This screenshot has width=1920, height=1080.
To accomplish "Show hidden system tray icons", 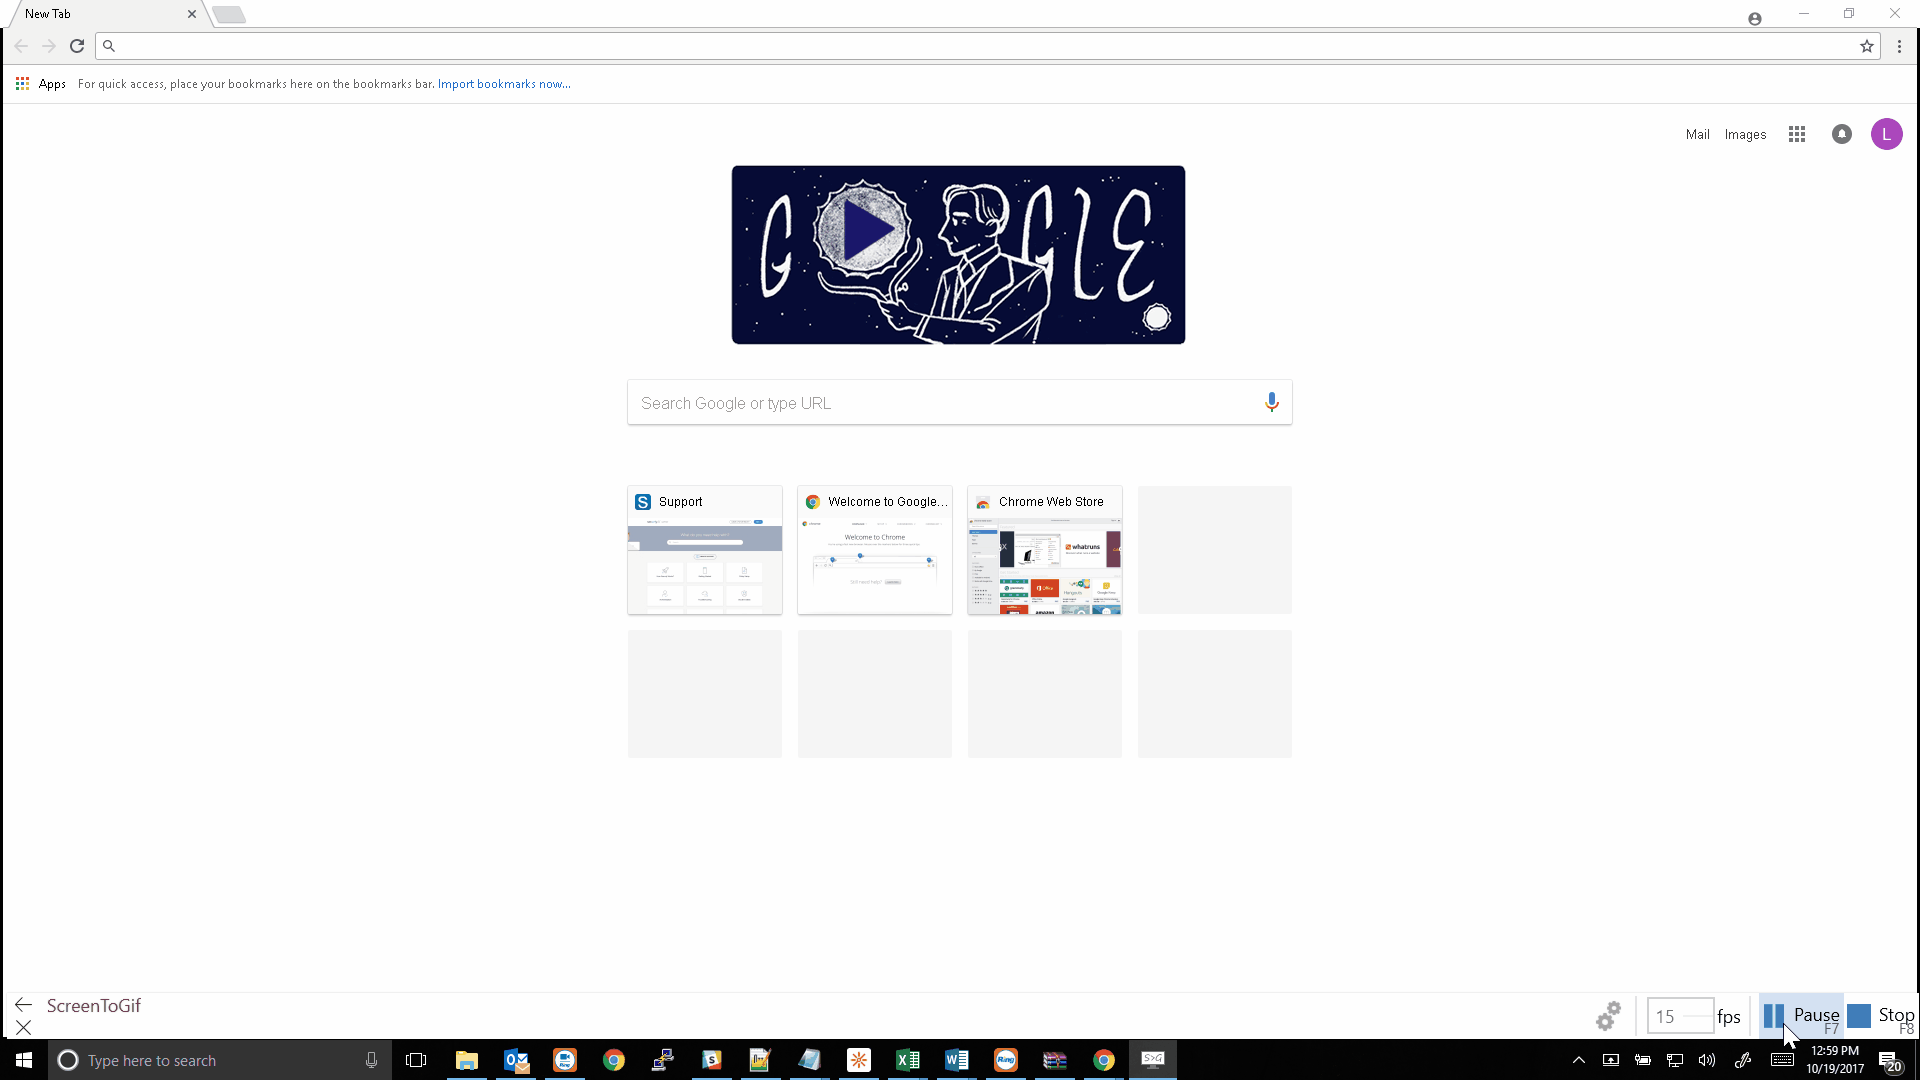I will pyautogui.click(x=1578, y=1060).
